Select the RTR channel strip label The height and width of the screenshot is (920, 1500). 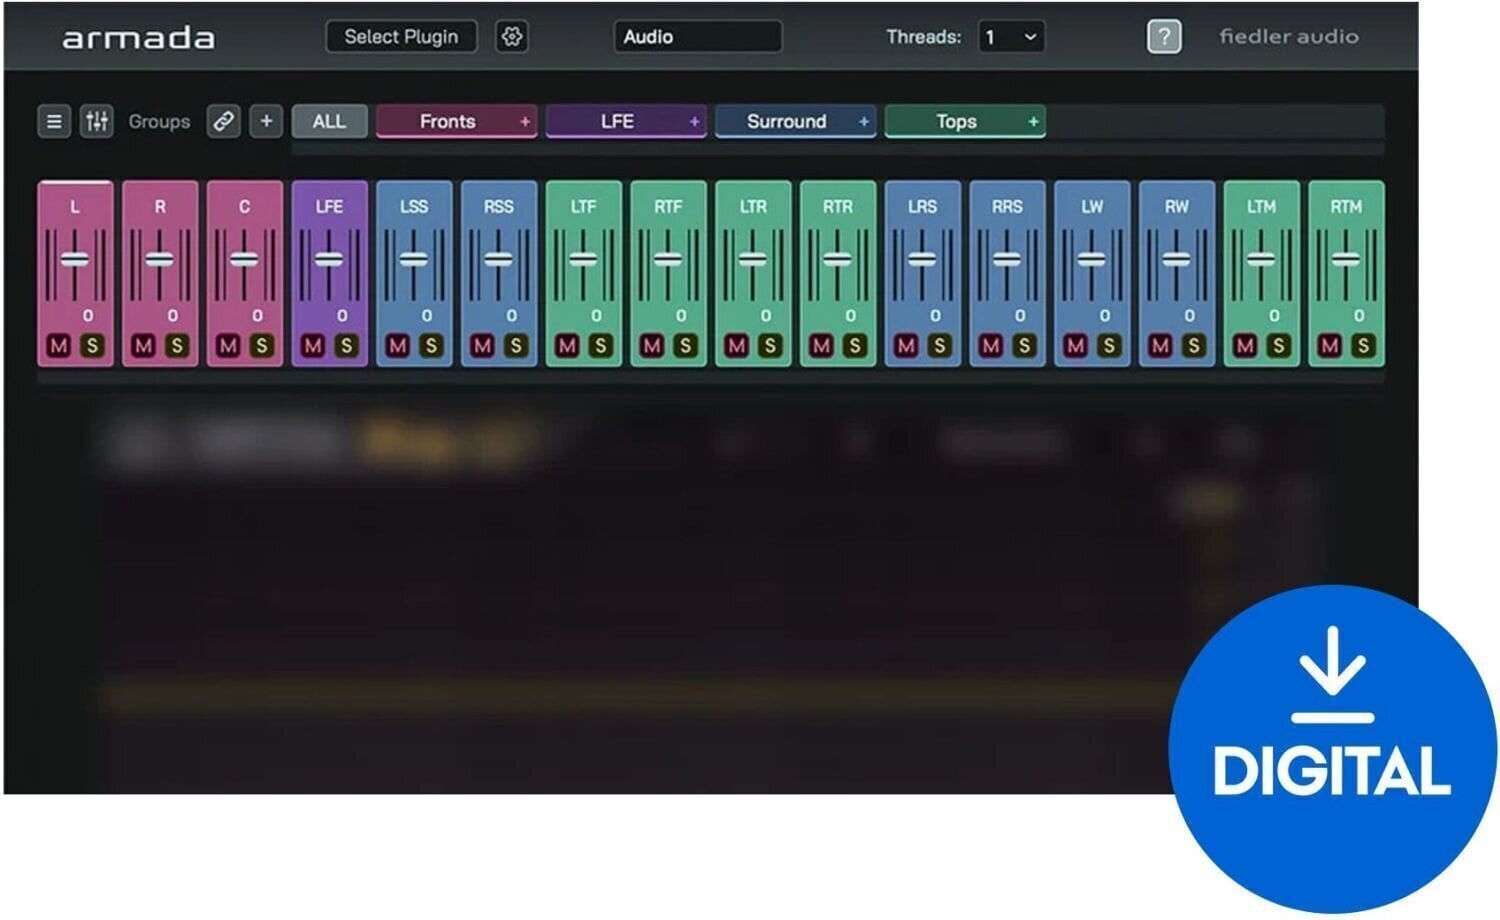(x=837, y=207)
